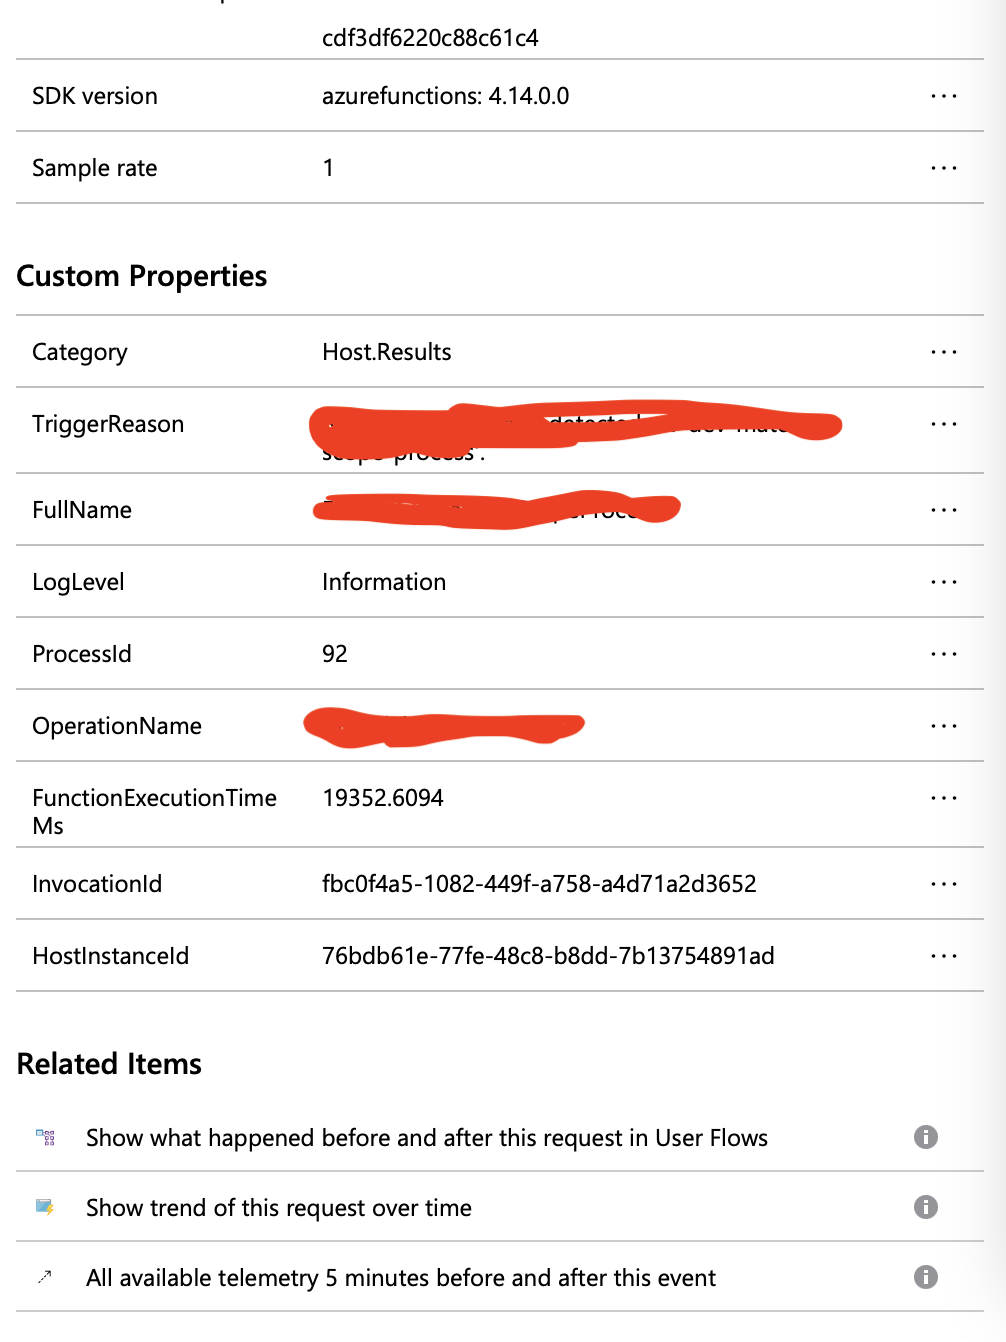Open the ellipsis menu for ProcessId
The image size is (1006, 1342).
pyautogui.click(x=943, y=654)
